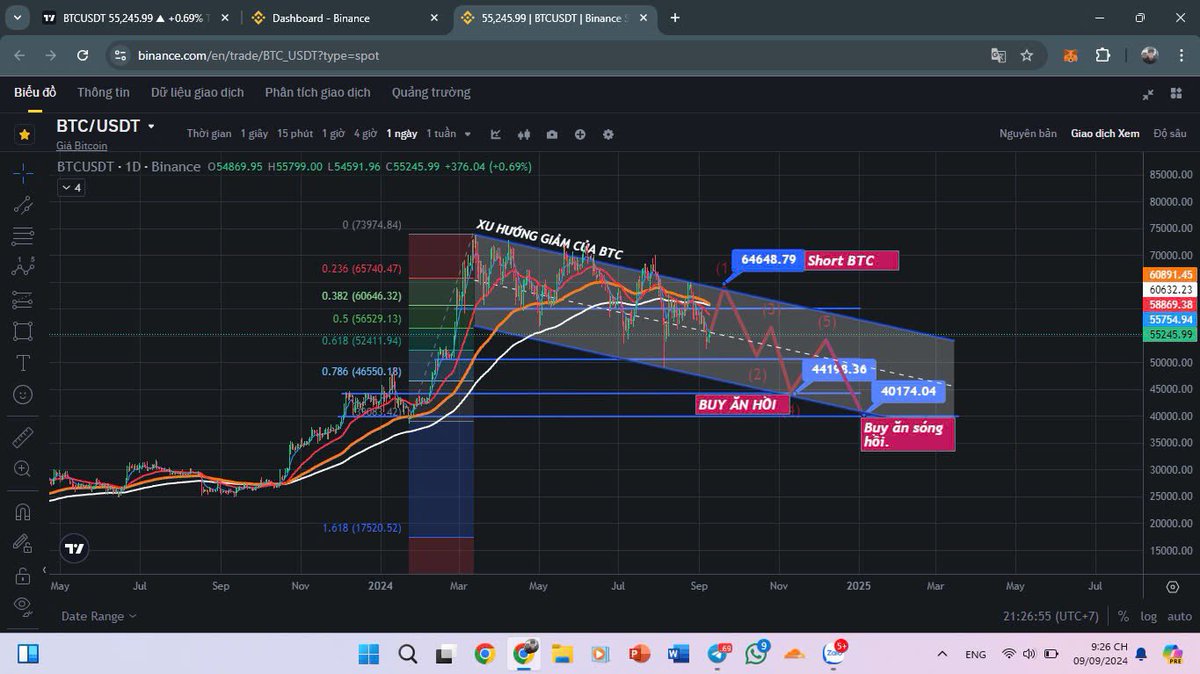Screen dimensions: 1200x674
Task: Show hidden system tray icons
Action: [941, 654]
